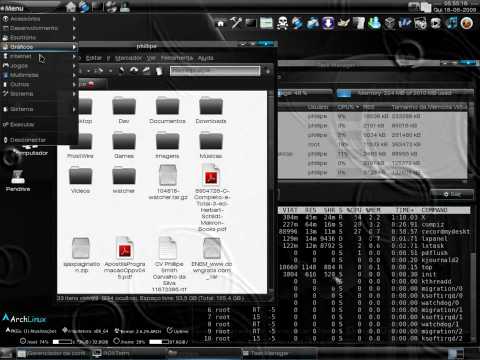The width and height of the screenshot is (480, 360).
Task: Open the Escritório menu entry
Action: (x=38, y=38)
